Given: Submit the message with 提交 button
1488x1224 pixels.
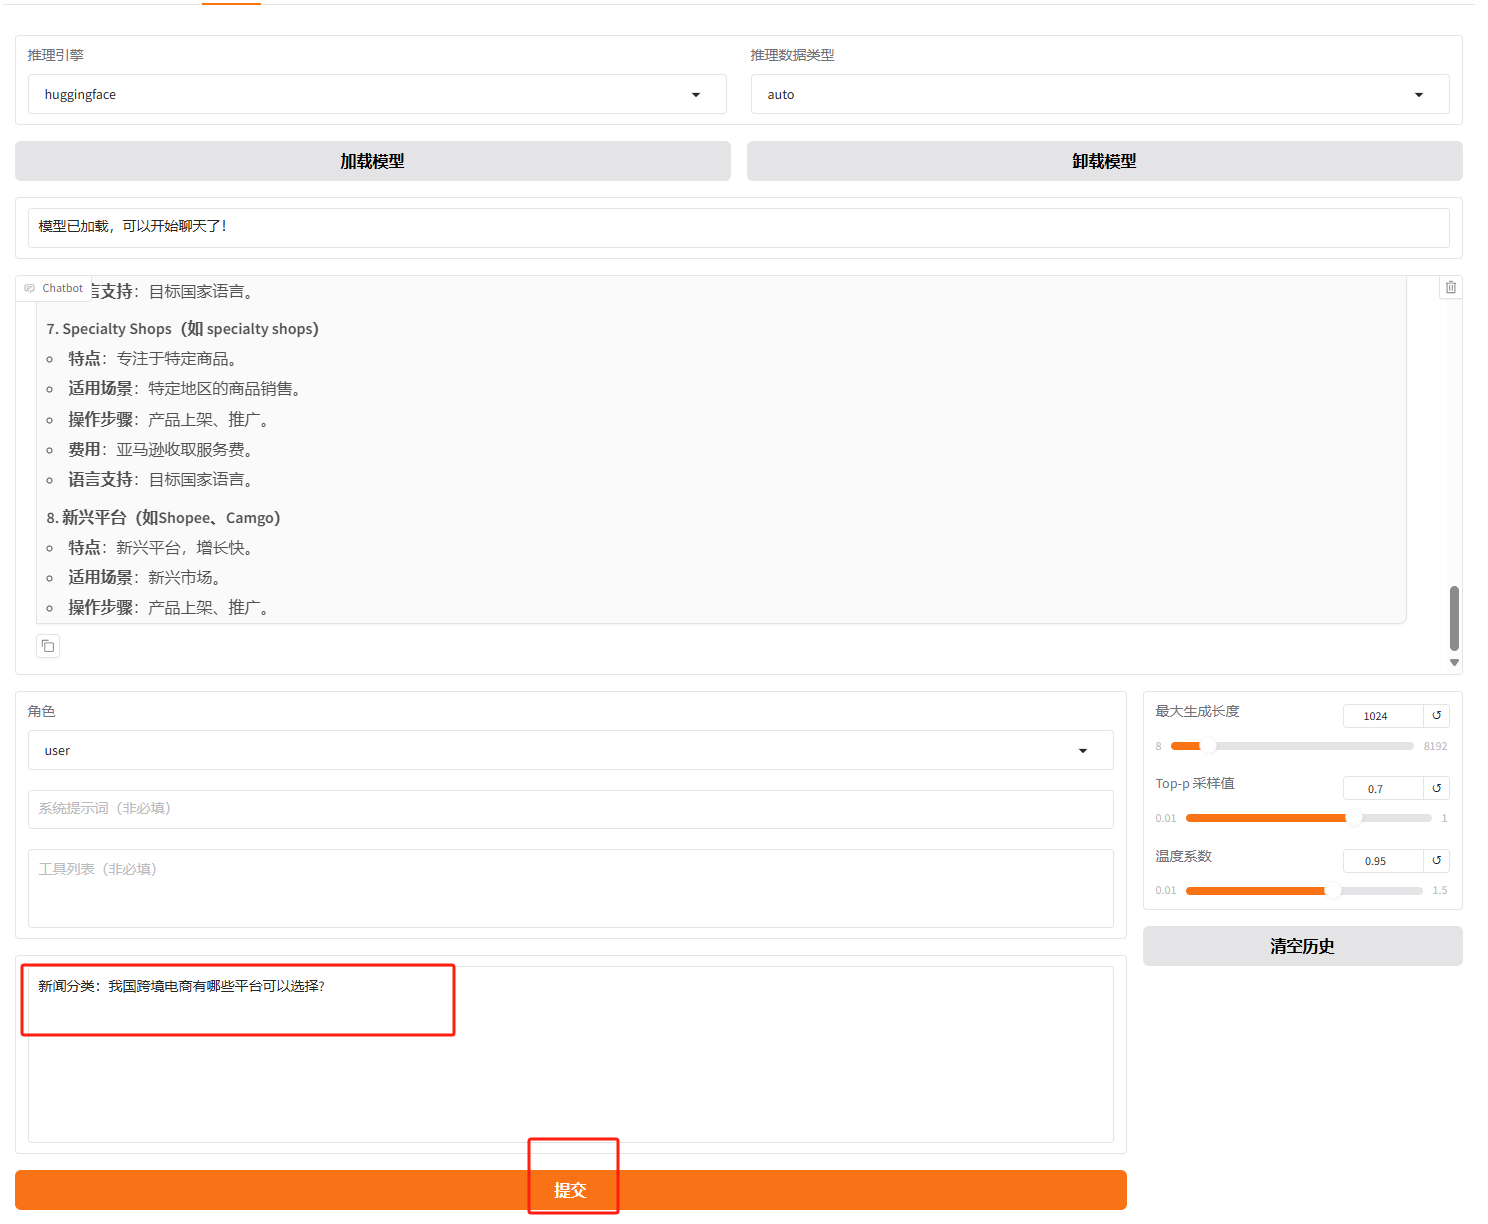Looking at the screenshot, I should pos(570,1190).
